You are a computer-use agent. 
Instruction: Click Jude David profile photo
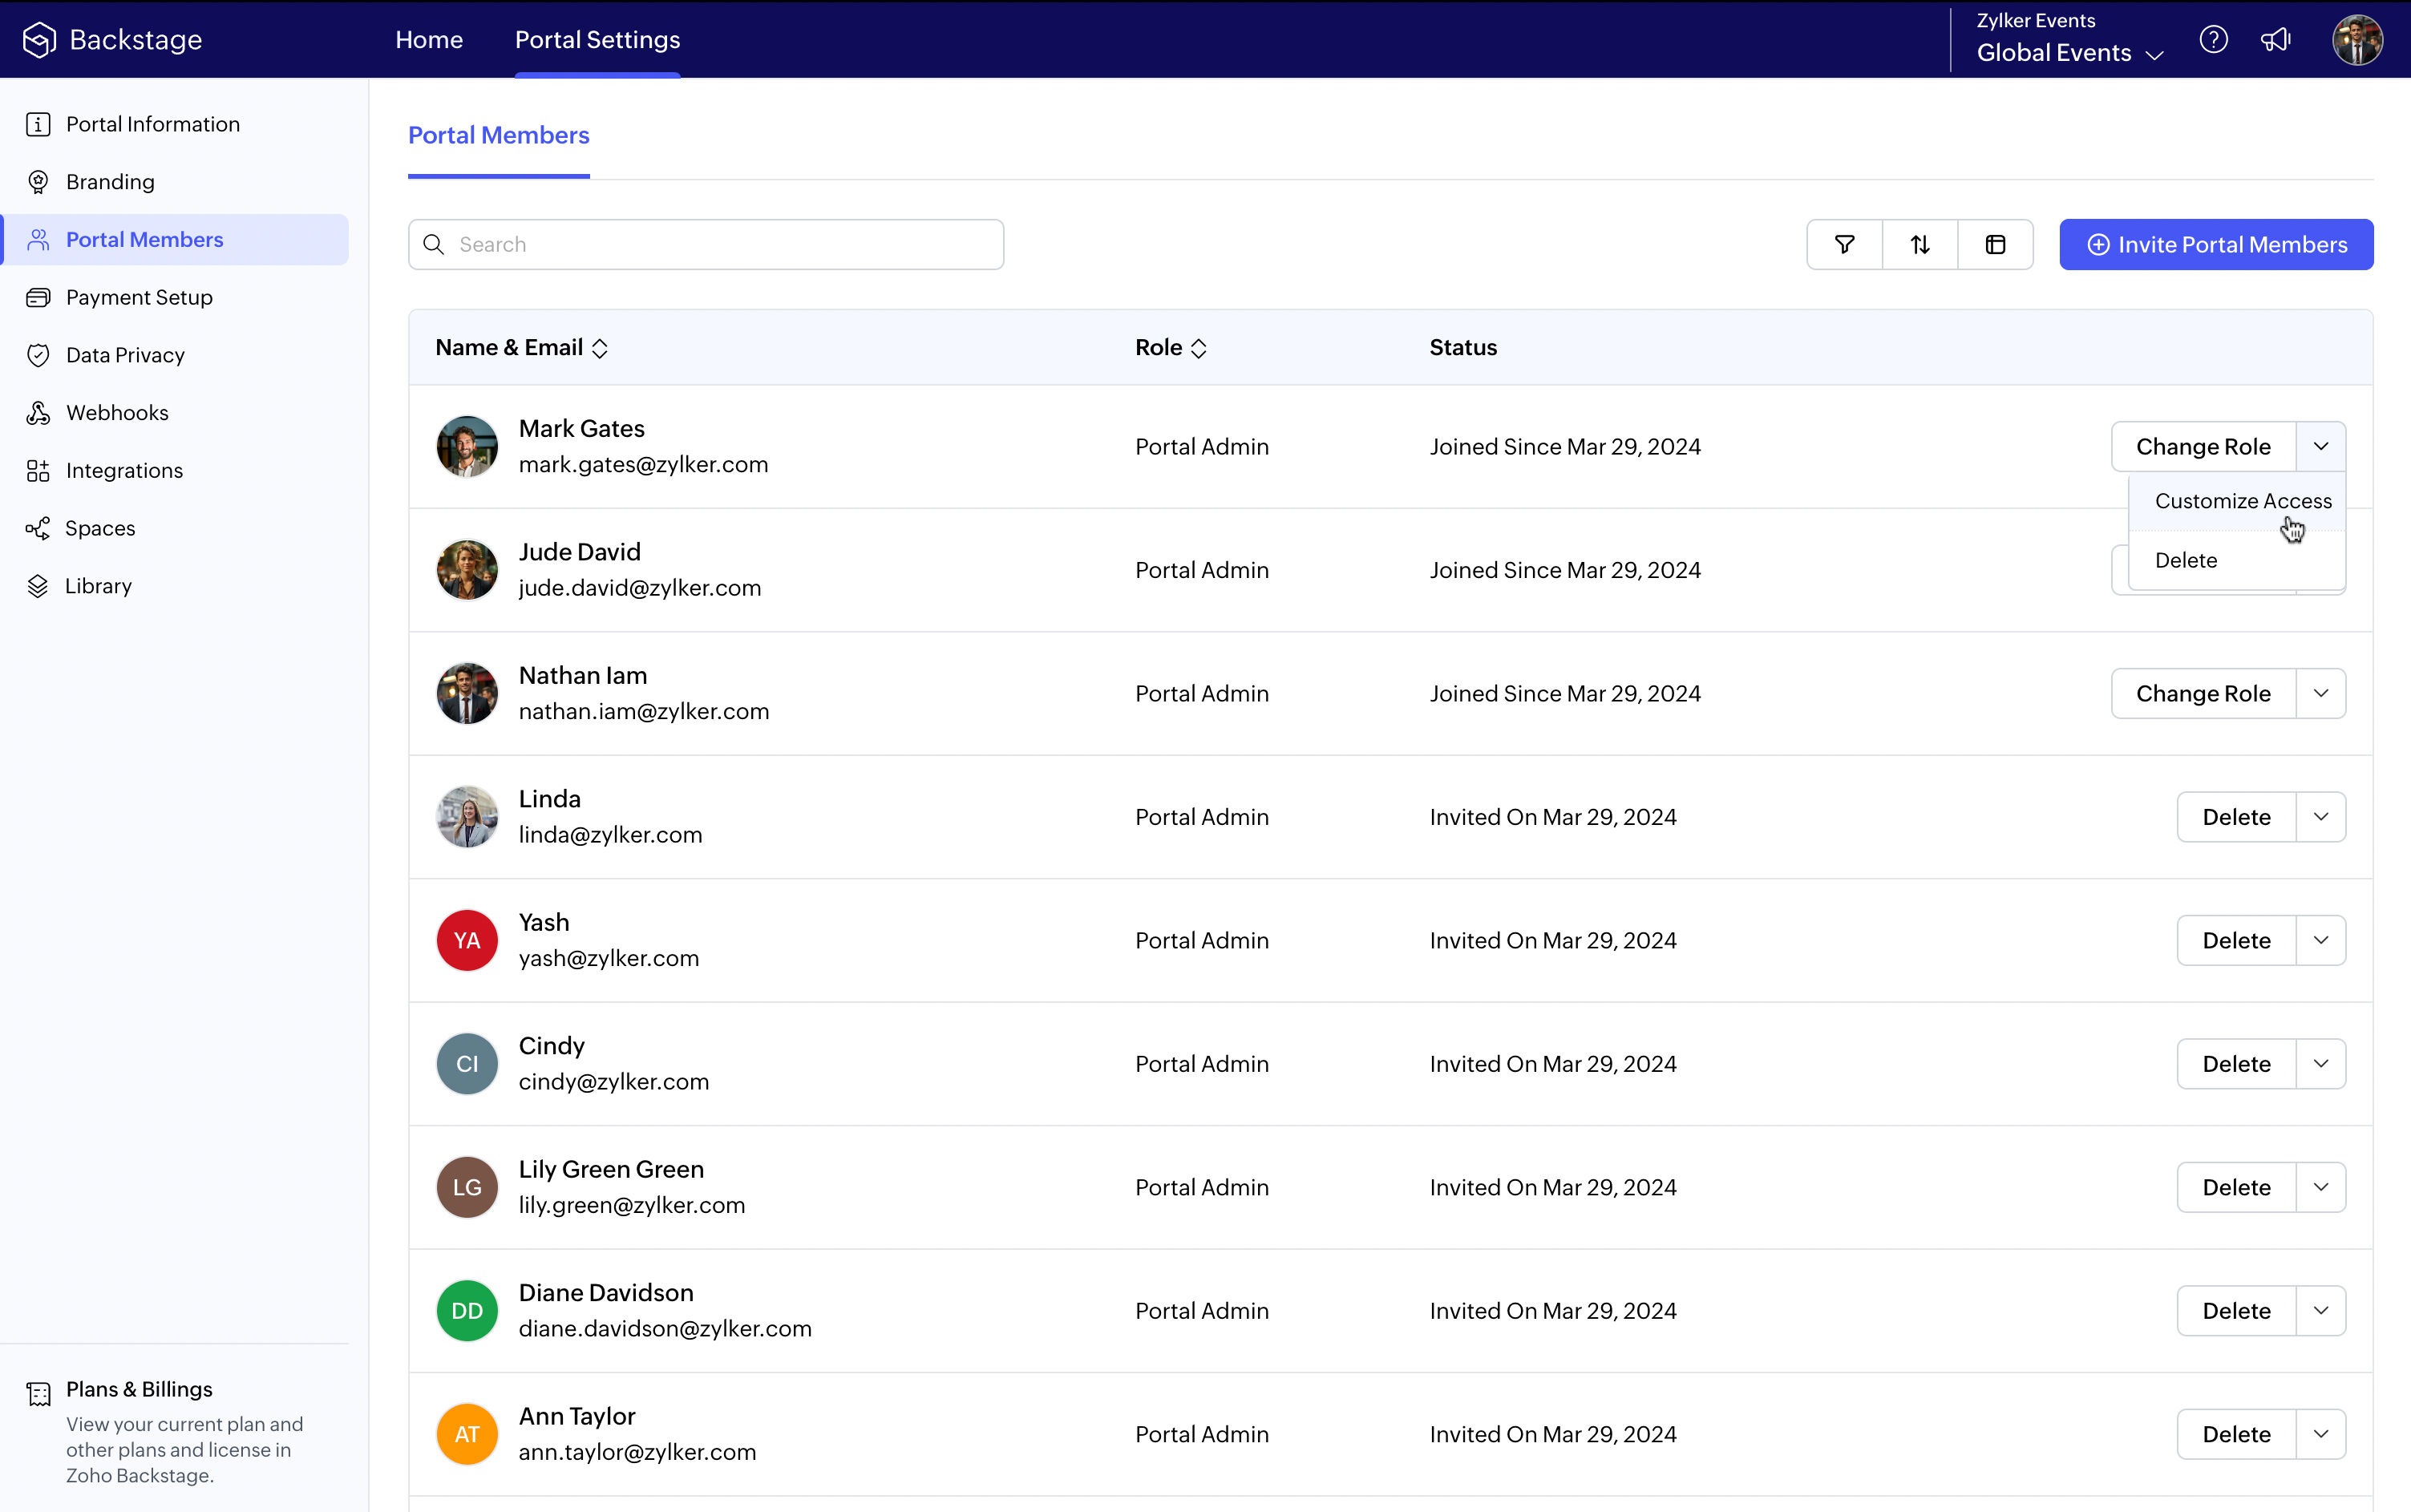click(x=467, y=570)
